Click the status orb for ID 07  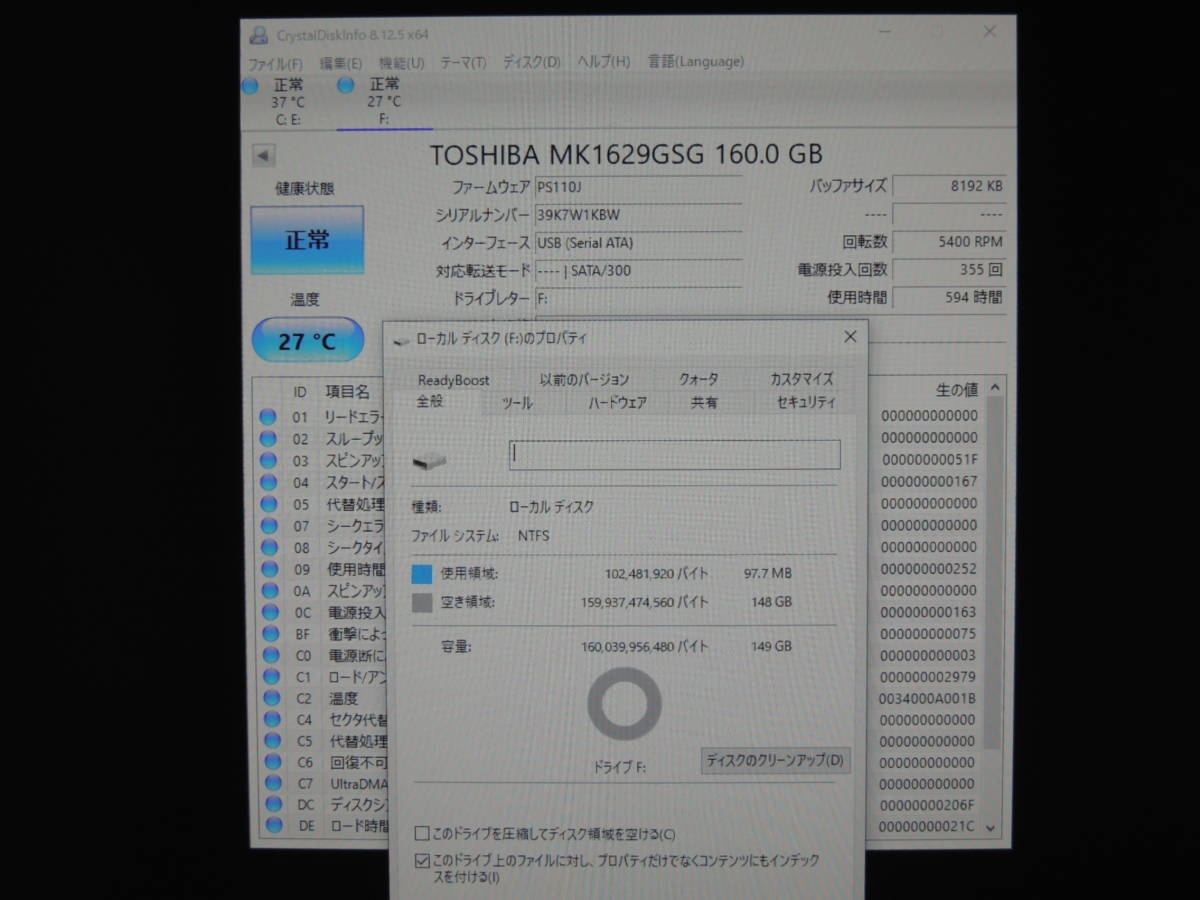coord(268,525)
